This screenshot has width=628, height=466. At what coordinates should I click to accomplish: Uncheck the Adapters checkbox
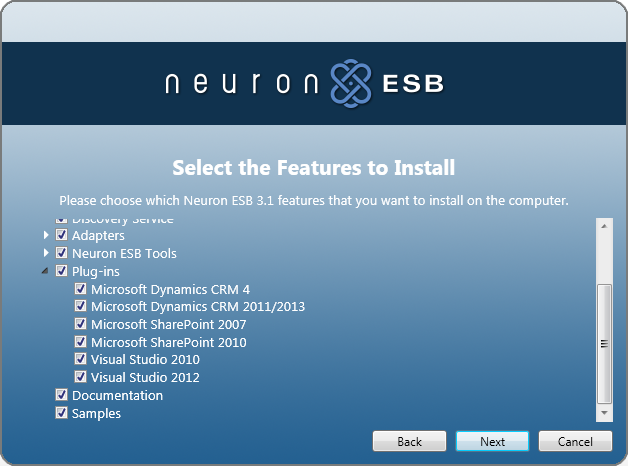pyautogui.click(x=61, y=235)
